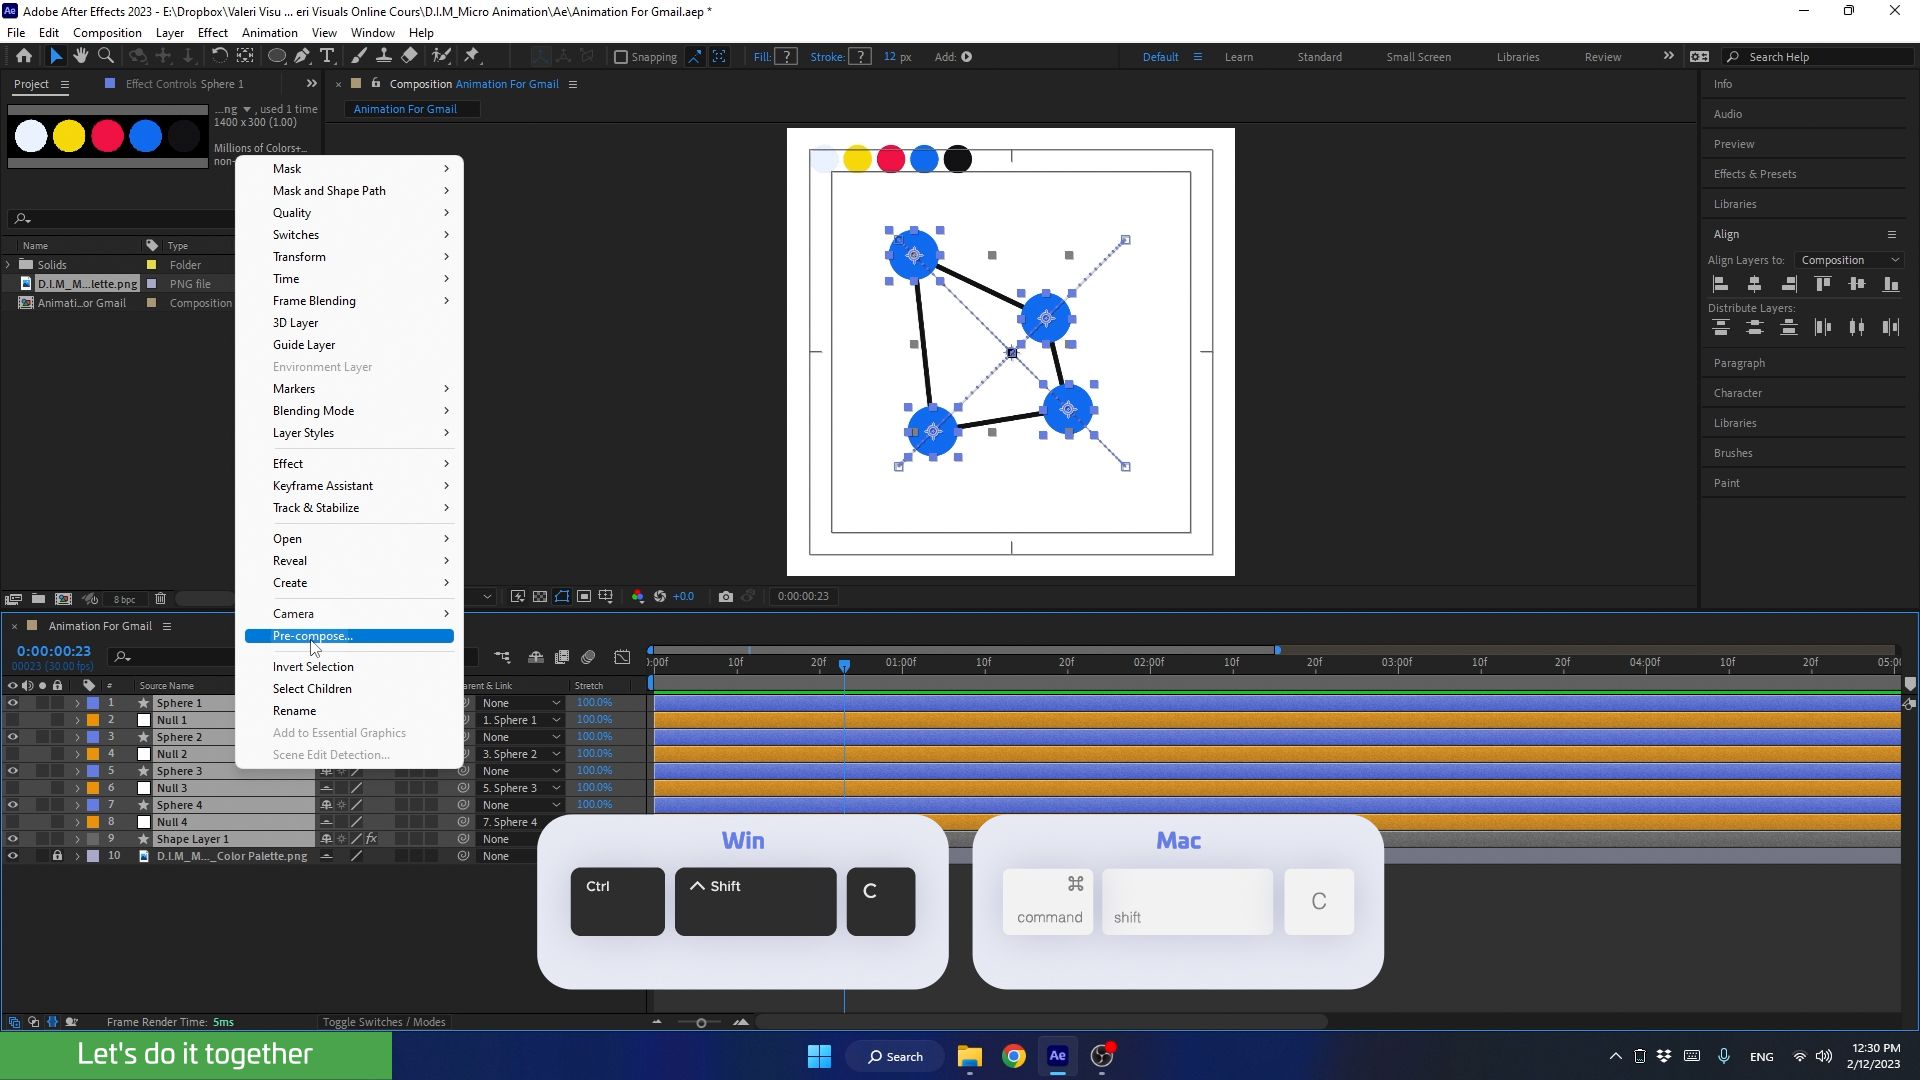The height and width of the screenshot is (1080, 1920).
Task: Select the Brush tool
Action: [x=359, y=56]
